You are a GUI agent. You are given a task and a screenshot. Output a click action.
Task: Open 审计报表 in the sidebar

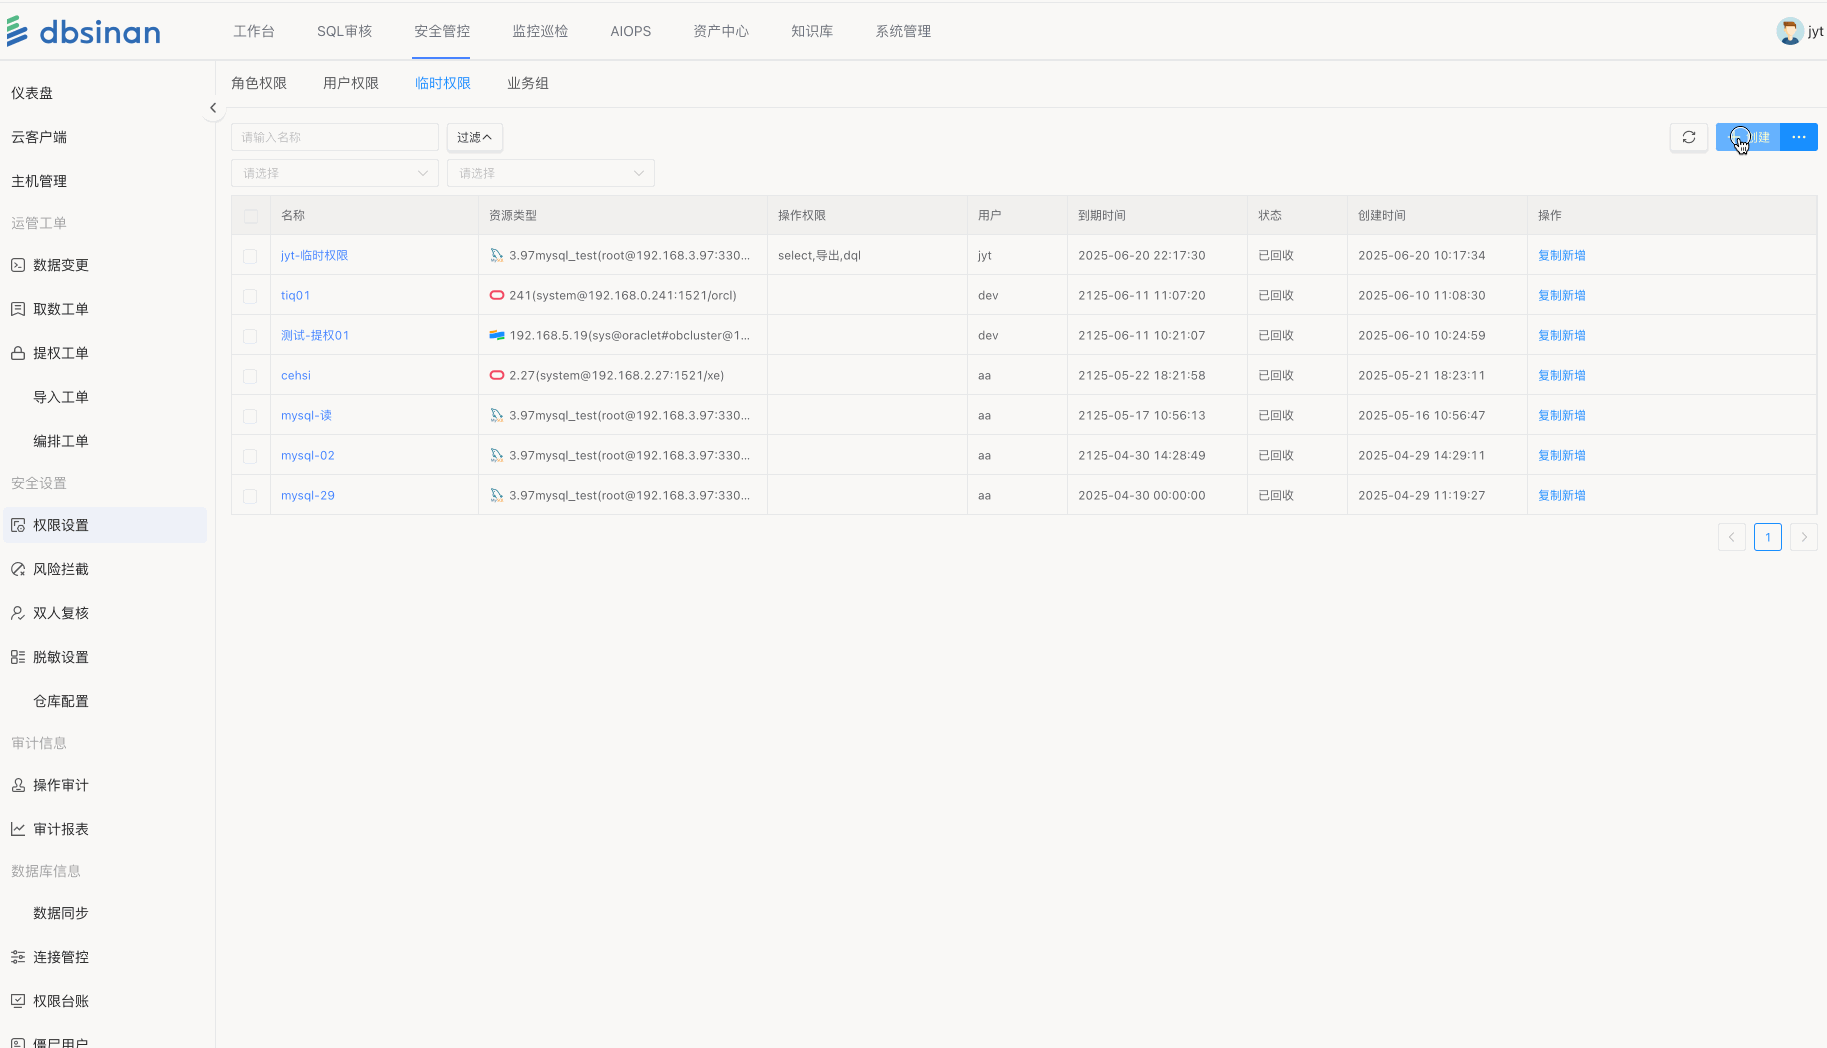point(60,829)
